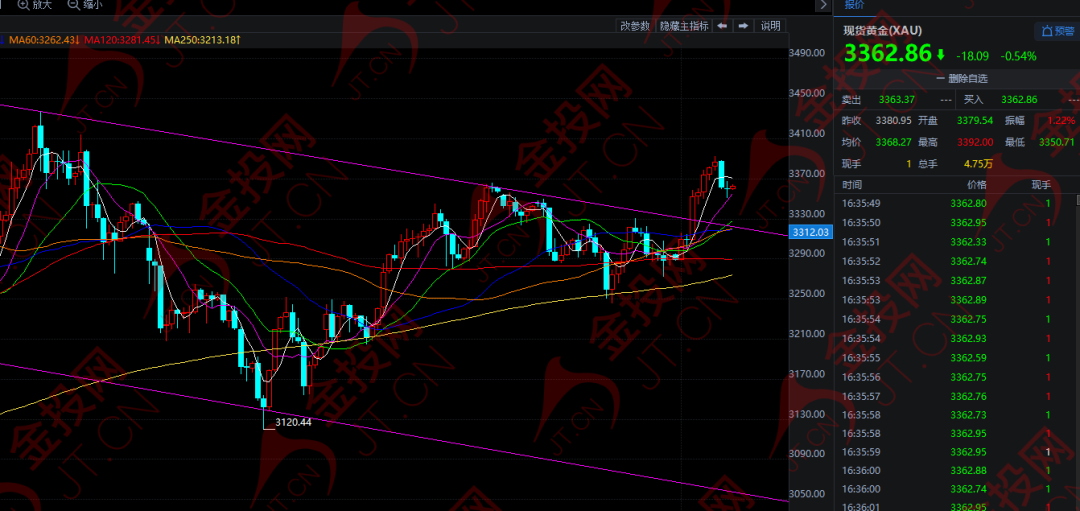Collapse the quote panel with the chevron arrow
The height and width of the screenshot is (511, 1080).
(x=823, y=5)
